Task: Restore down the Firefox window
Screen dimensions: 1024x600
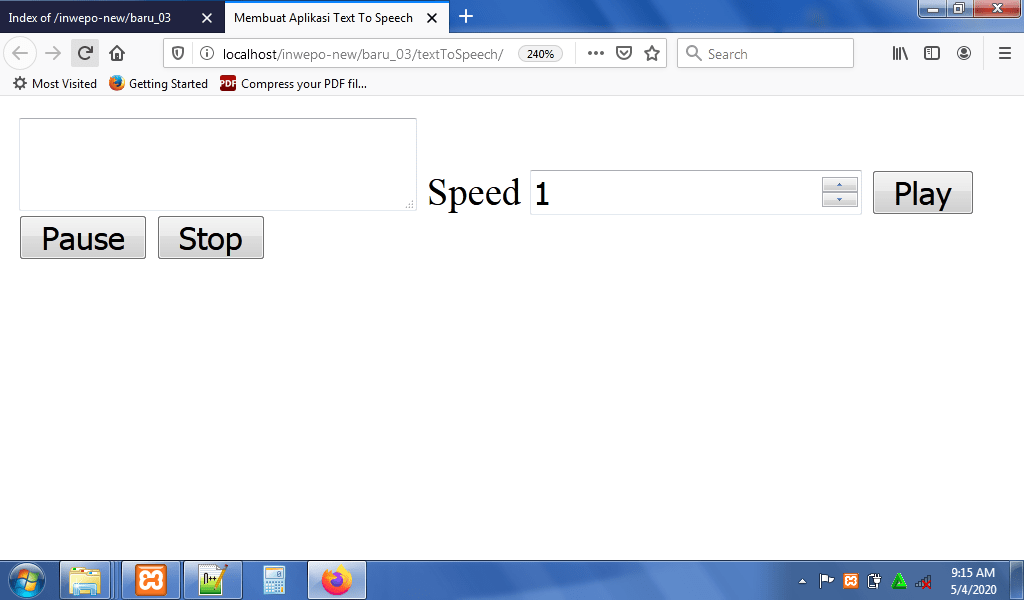Action: coord(959,8)
